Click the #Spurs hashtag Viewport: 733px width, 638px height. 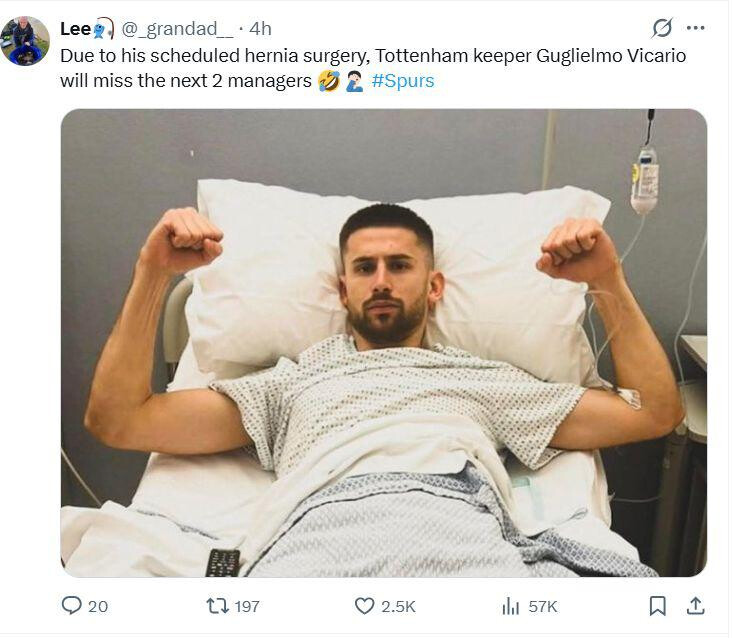(403, 81)
